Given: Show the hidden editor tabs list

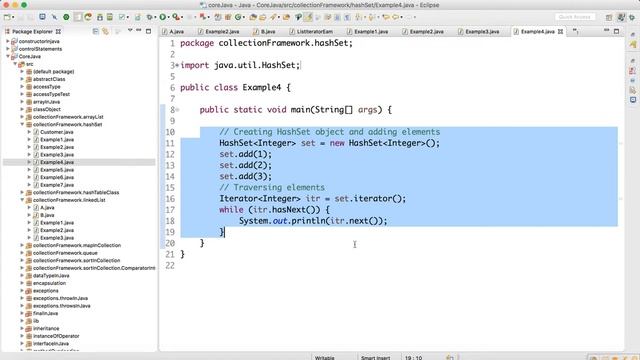Looking at the screenshot, I should coord(576,31).
